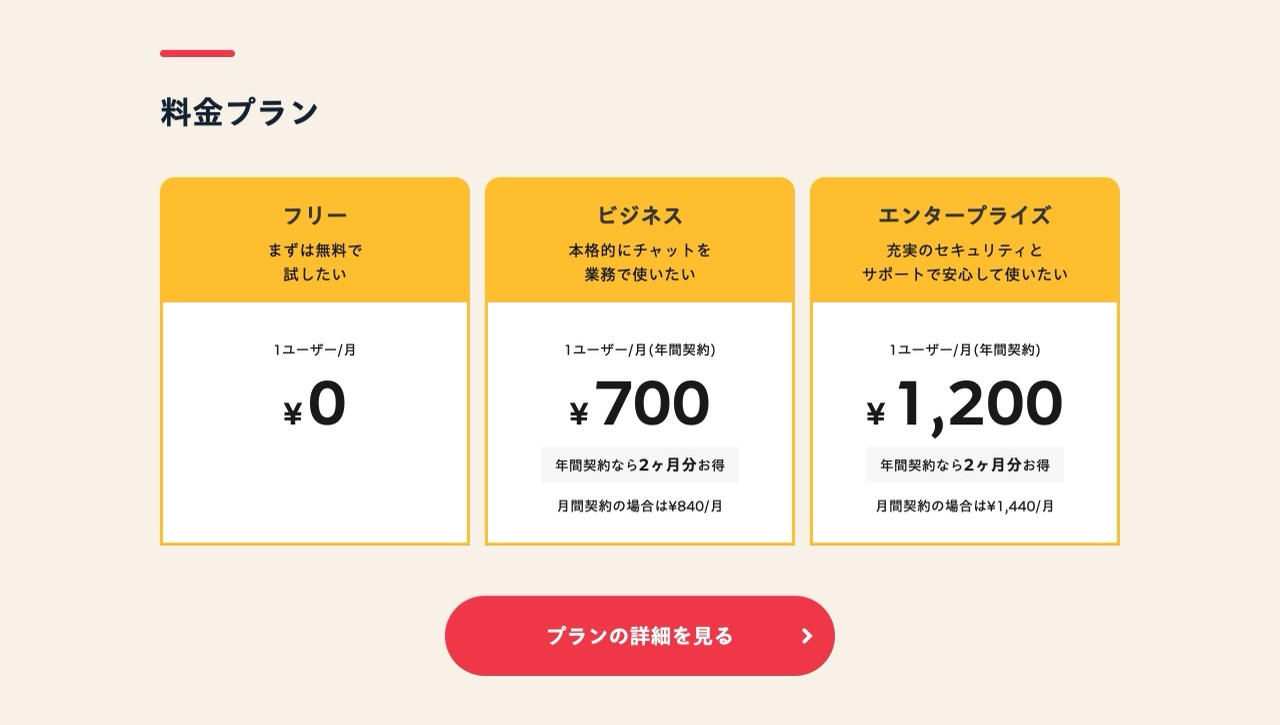
Task: Click the ¥700 price on the business plan
Action: tap(639, 402)
